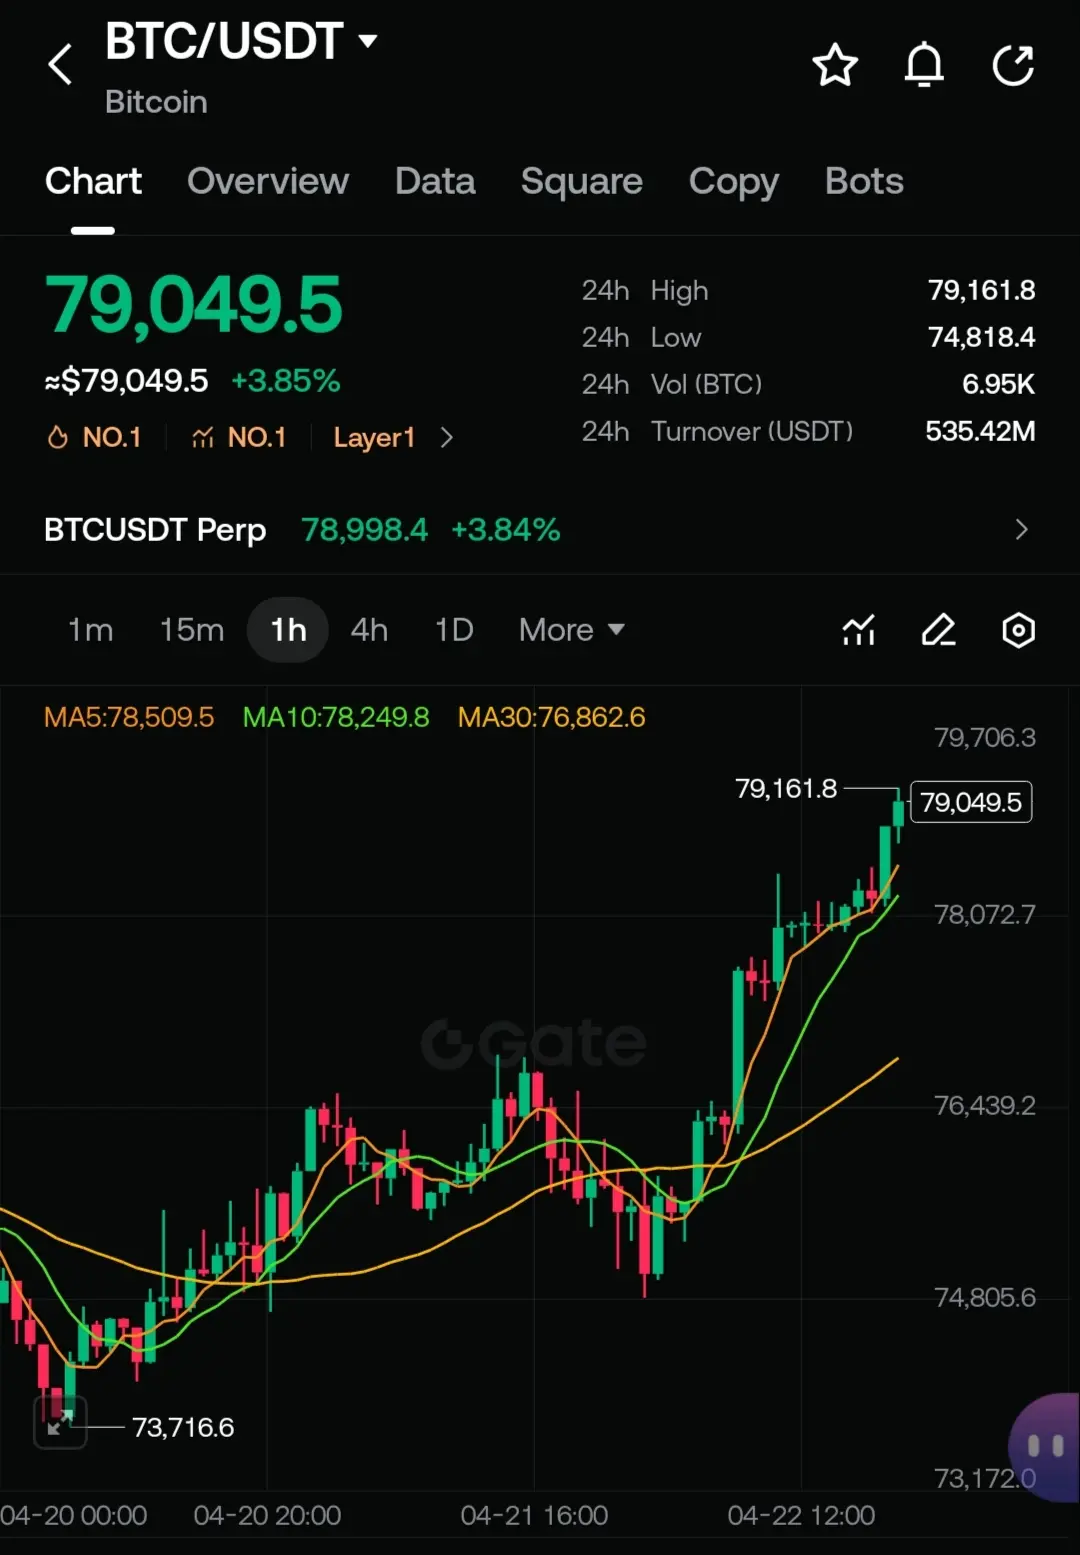Open the Data tab
The width and height of the screenshot is (1080, 1555).
[435, 181]
